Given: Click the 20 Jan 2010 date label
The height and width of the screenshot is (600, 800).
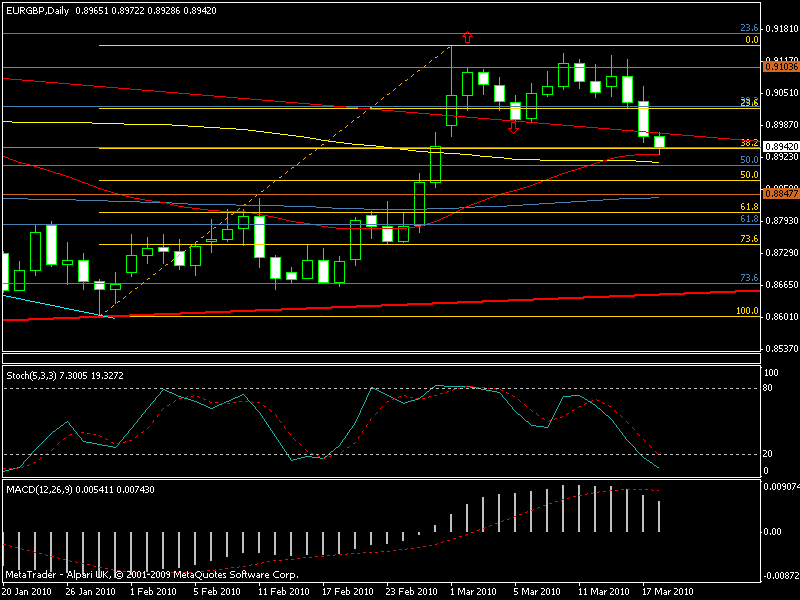Looking at the screenshot, I should click(x=30, y=591).
